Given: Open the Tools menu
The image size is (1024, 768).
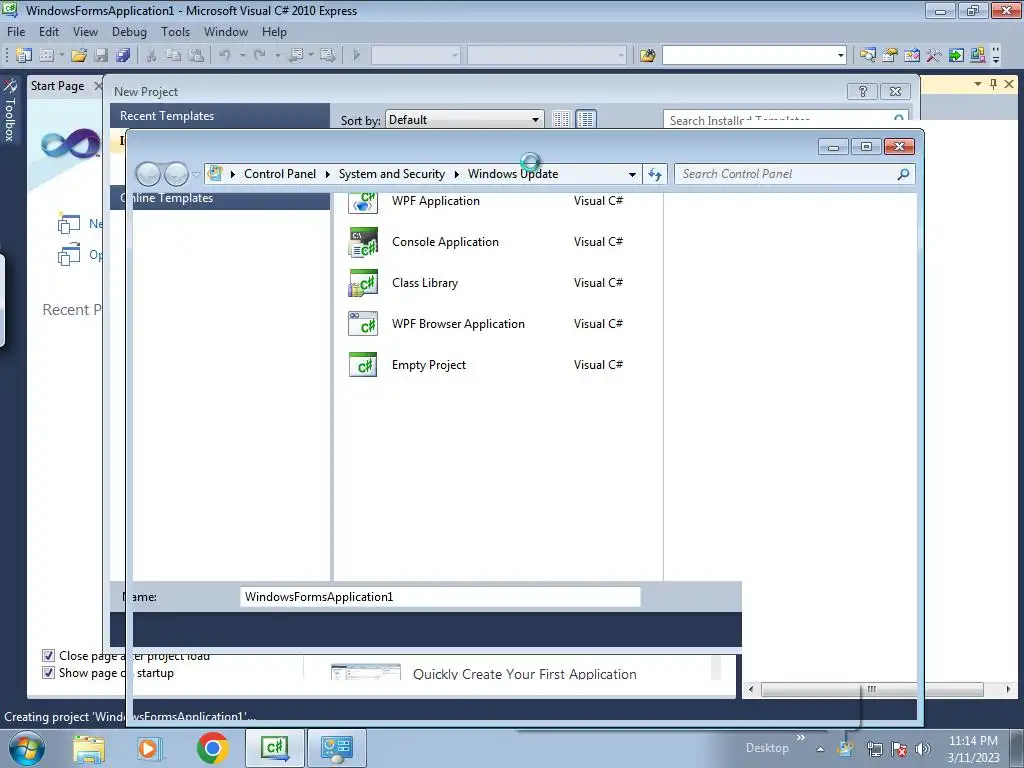Looking at the screenshot, I should click(175, 31).
